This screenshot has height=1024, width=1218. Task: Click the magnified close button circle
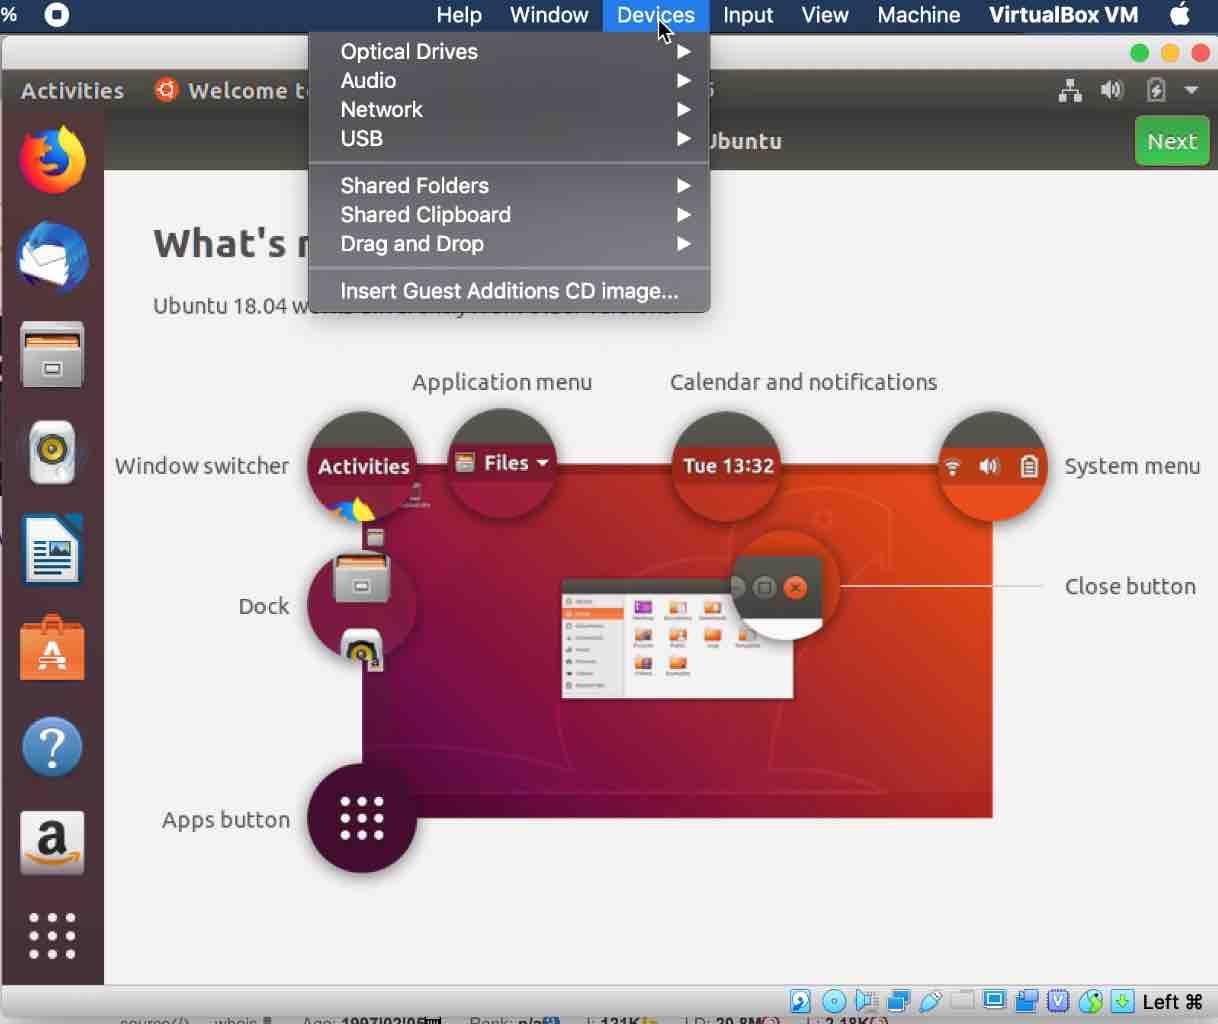click(x=784, y=586)
